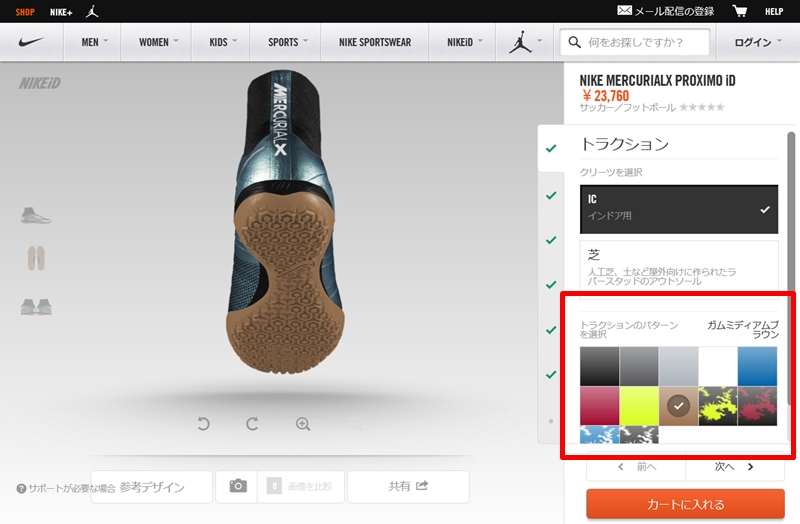Open the NIKE SPORTSWEAR menu item
This screenshot has width=800, height=524.
(x=374, y=43)
